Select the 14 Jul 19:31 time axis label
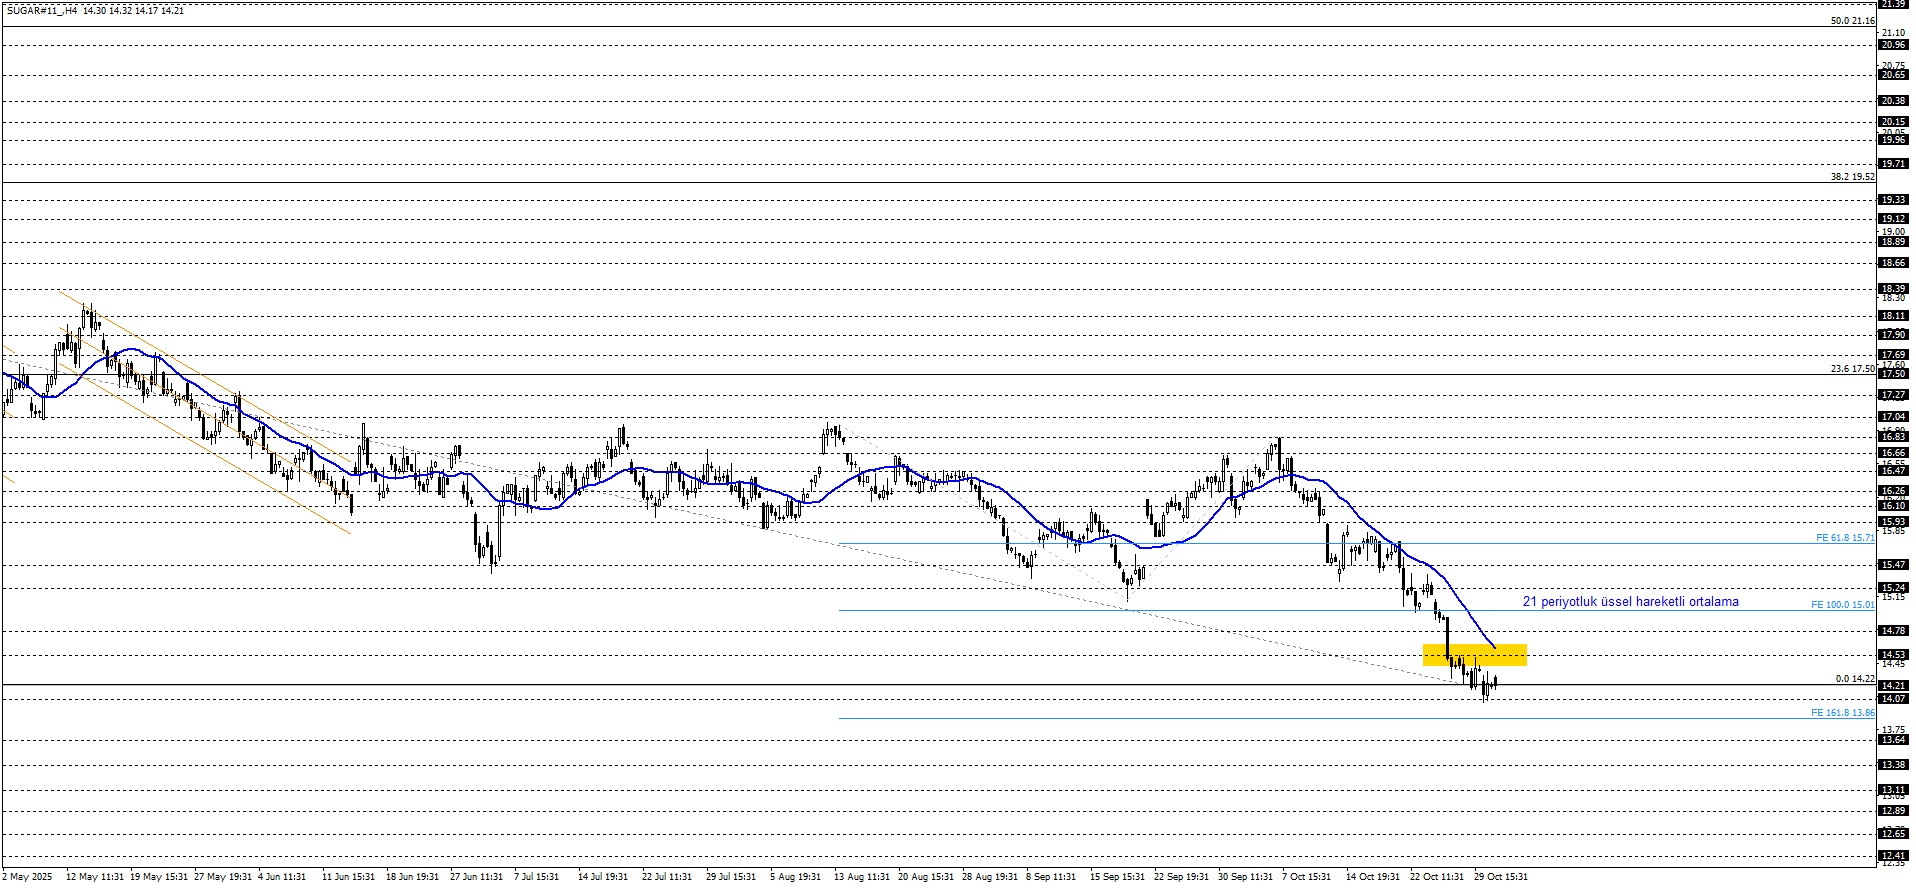 [x=602, y=877]
